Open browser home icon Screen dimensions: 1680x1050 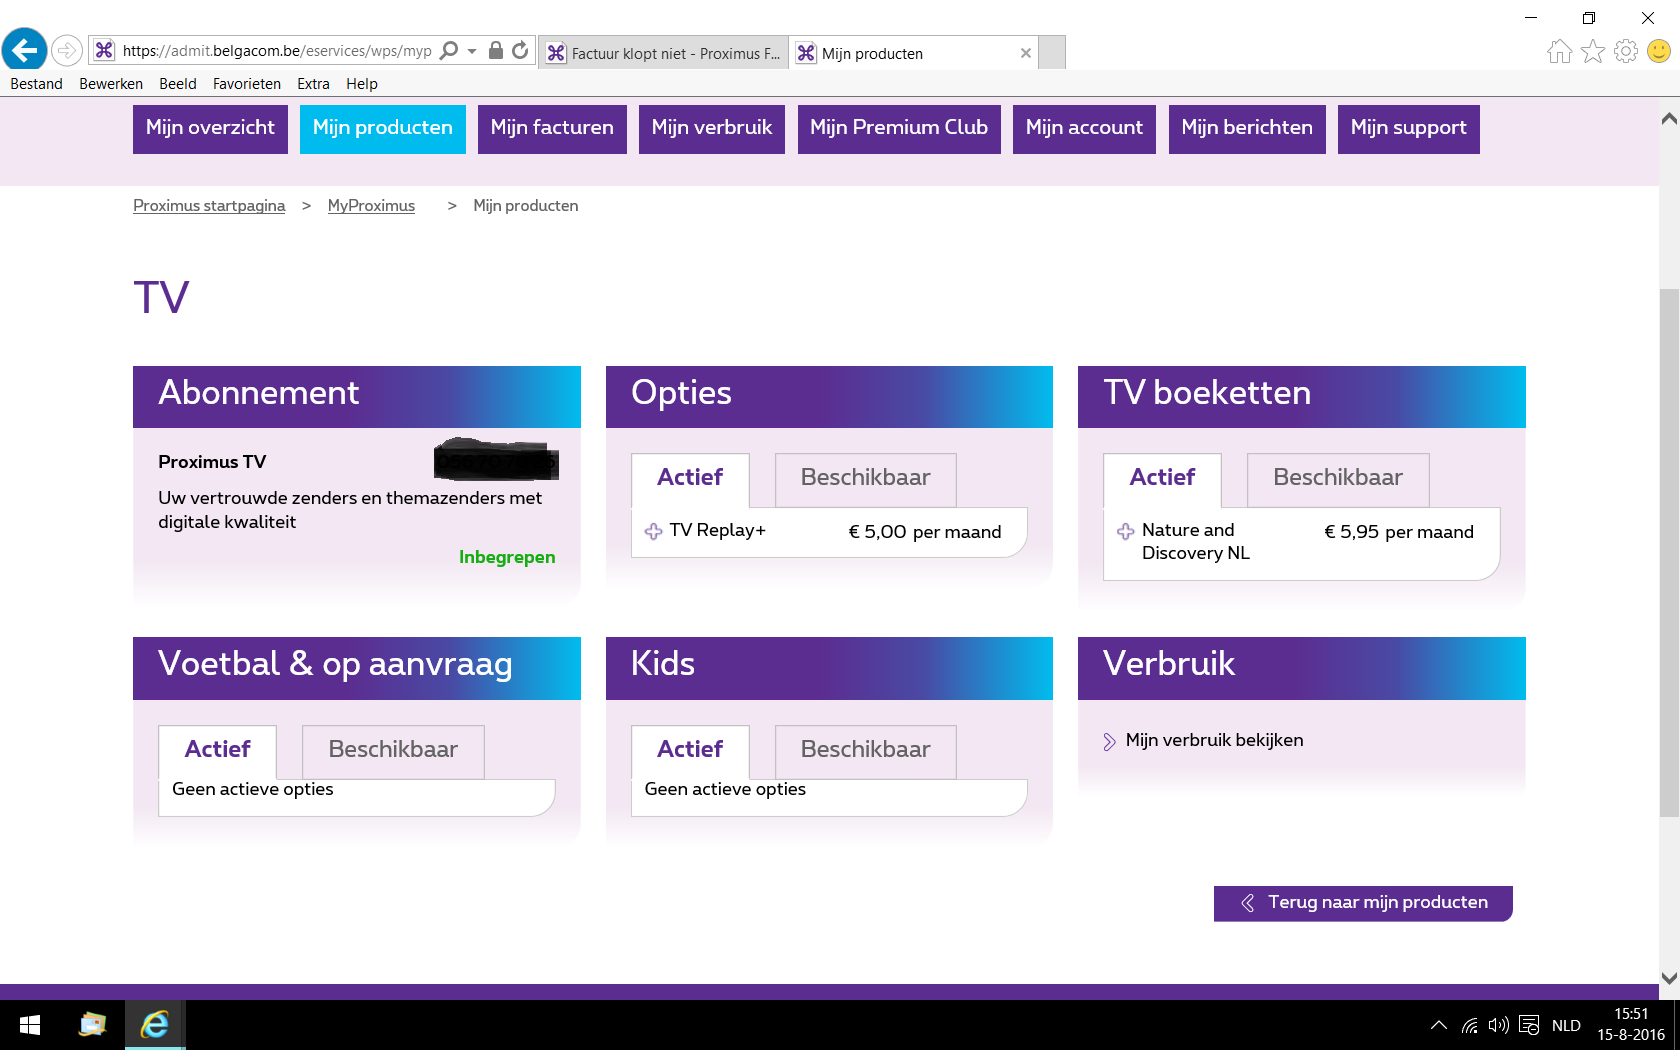pyautogui.click(x=1559, y=51)
